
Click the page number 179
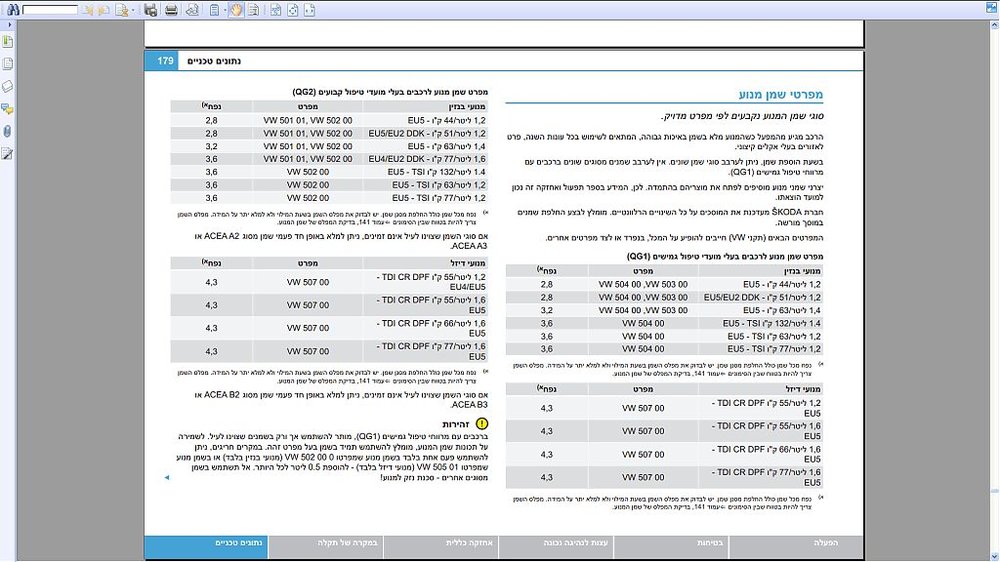tap(165, 61)
